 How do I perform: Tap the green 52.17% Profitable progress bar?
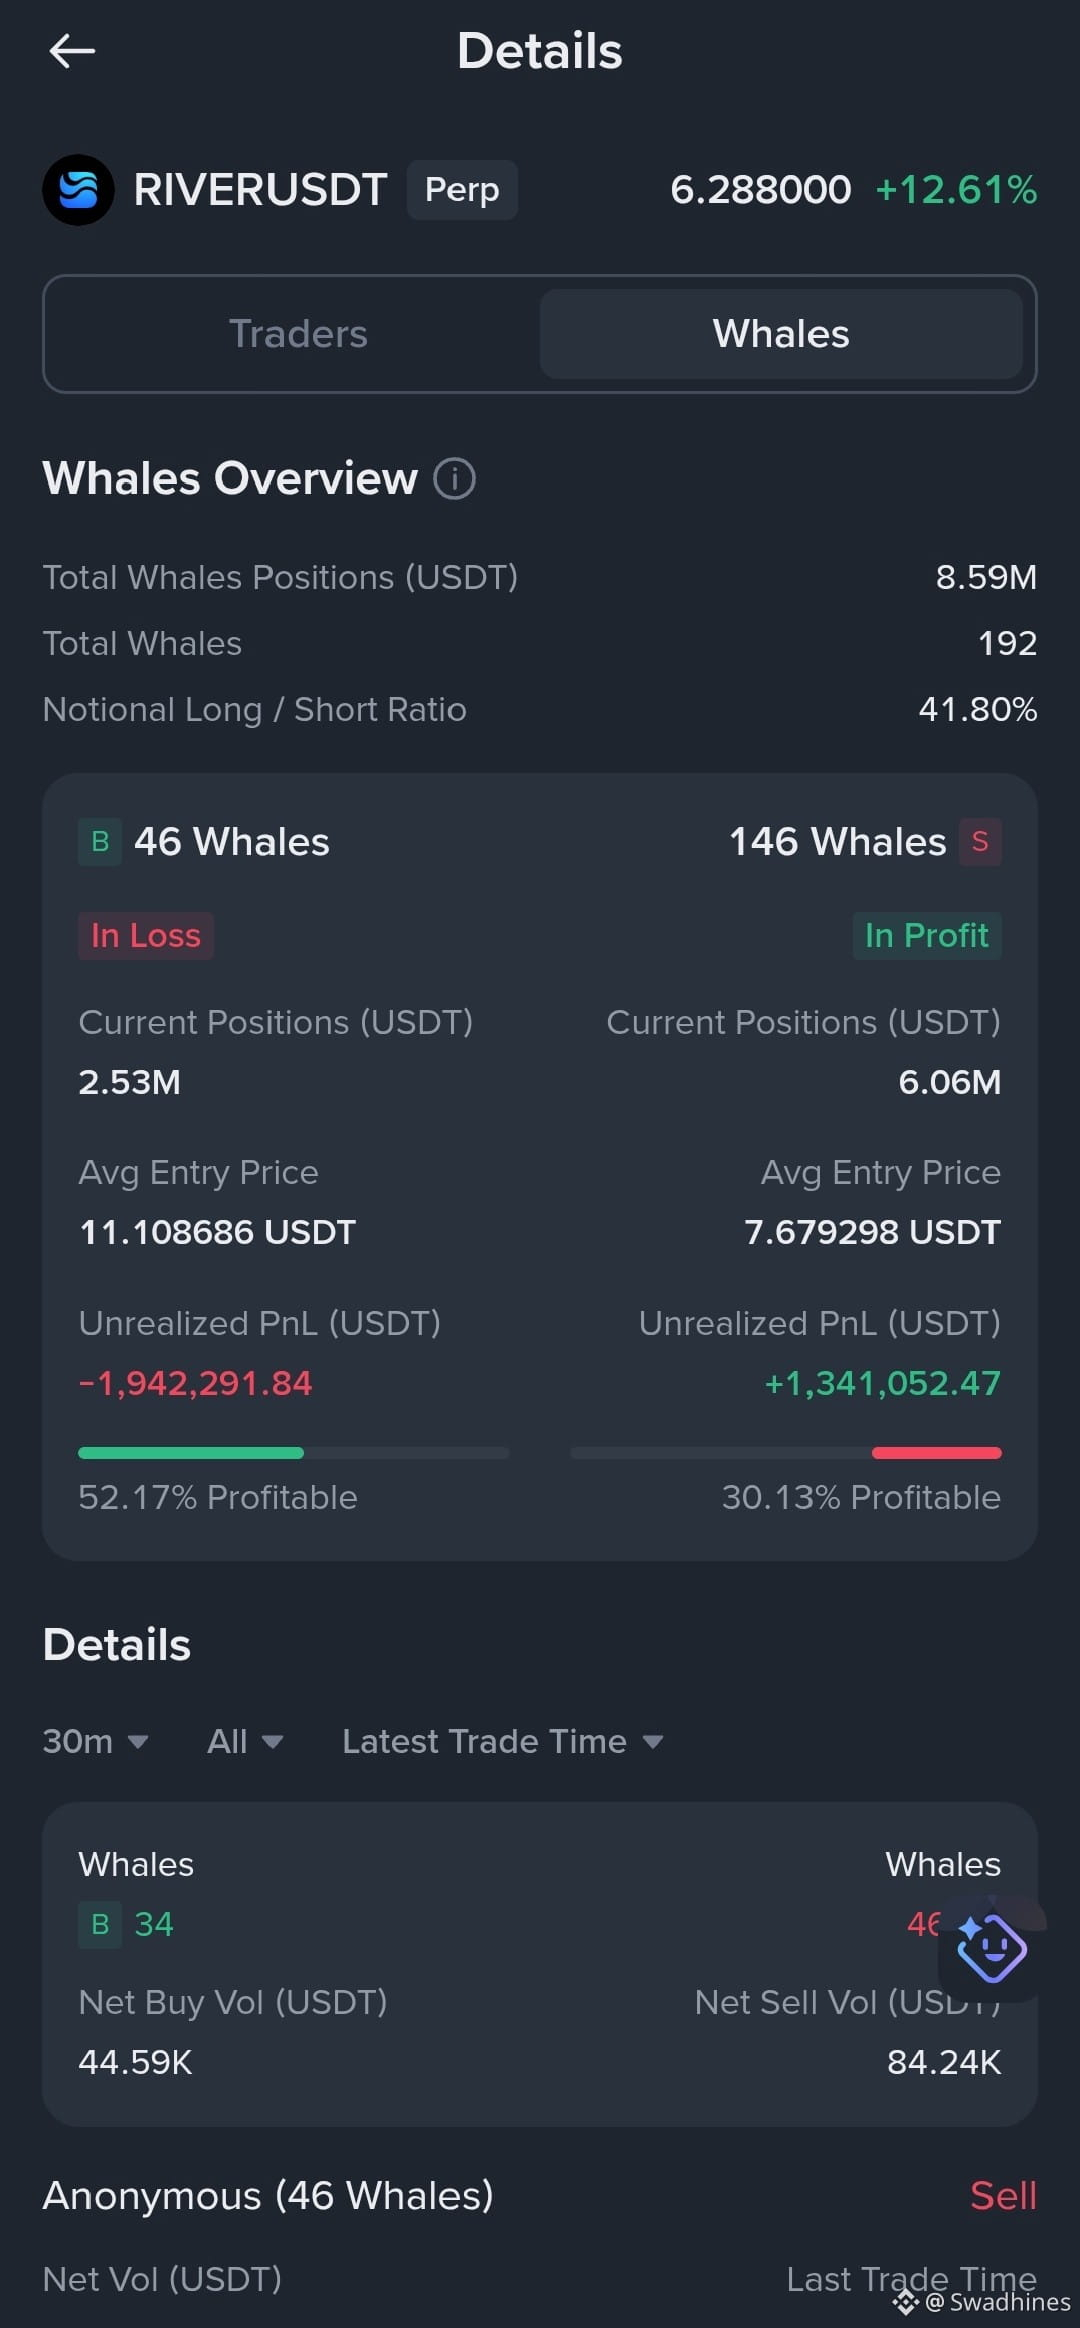191,1452
